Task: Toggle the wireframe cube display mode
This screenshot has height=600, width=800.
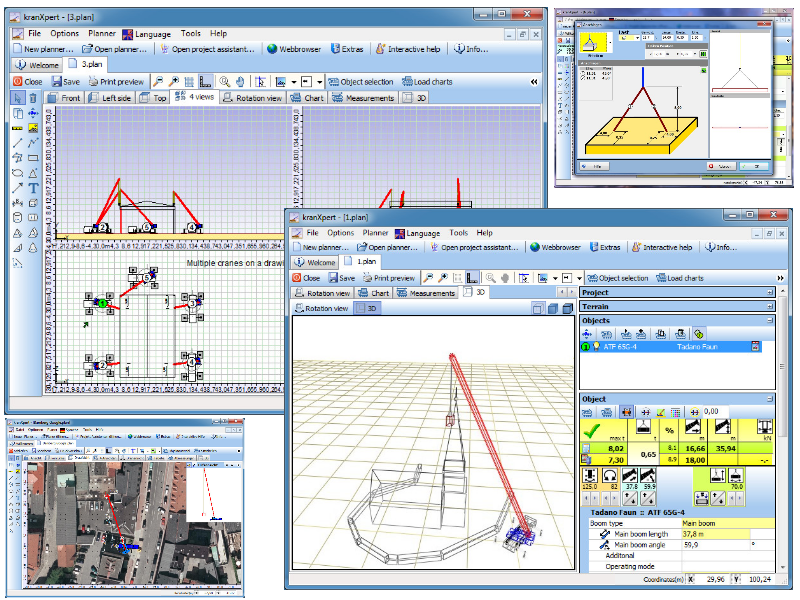Action: pos(536,309)
